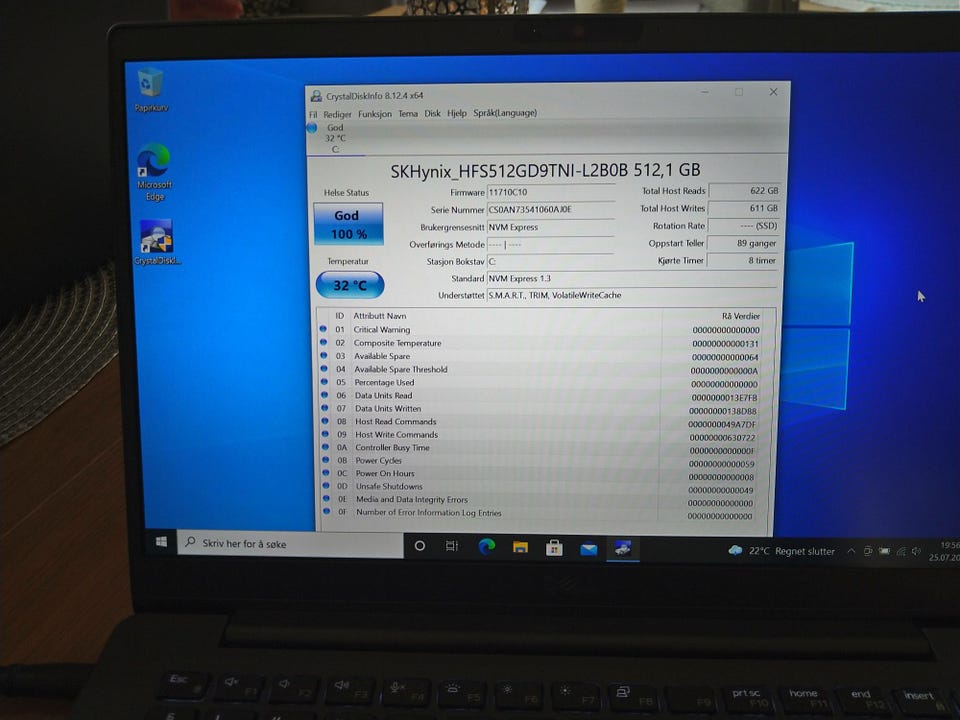Open the Fil menu
The height and width of the screenshot is (720, 960).
pos(313,114)
